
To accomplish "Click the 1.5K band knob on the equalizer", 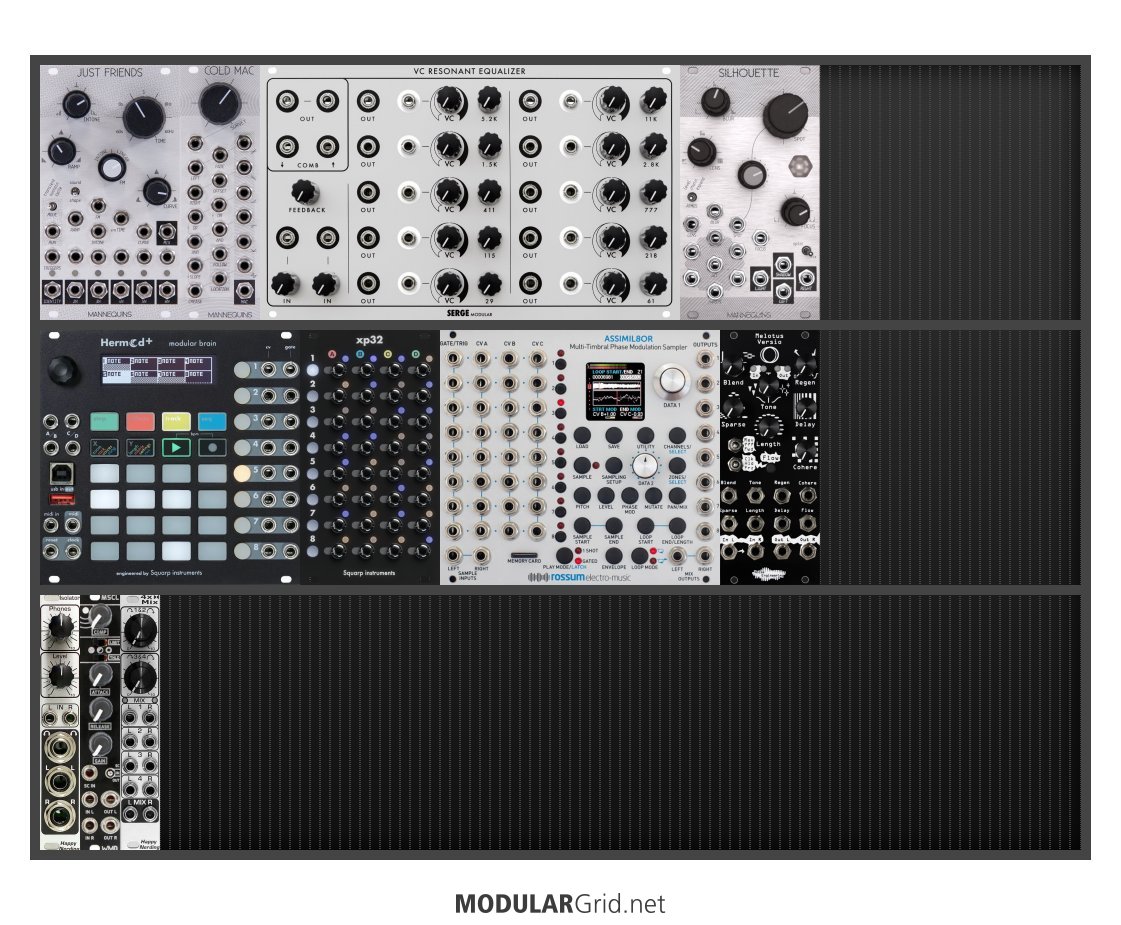I will pyautogui.click(x=489, y=146).
